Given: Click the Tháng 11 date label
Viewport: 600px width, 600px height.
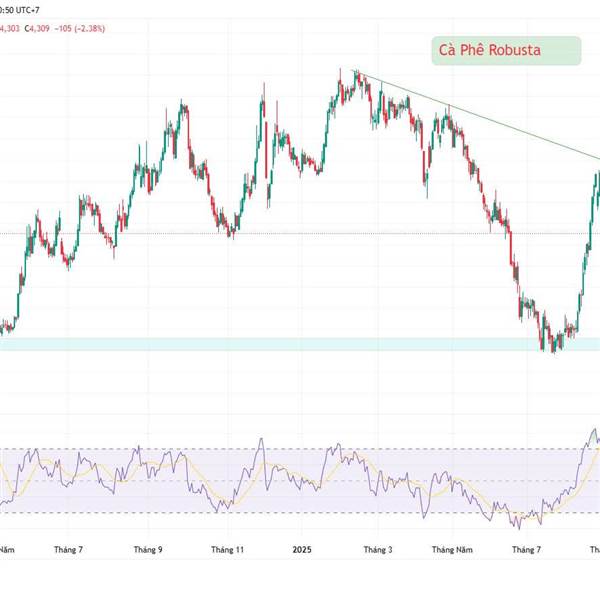Looking at the screenshot, I should click(227, 549).
